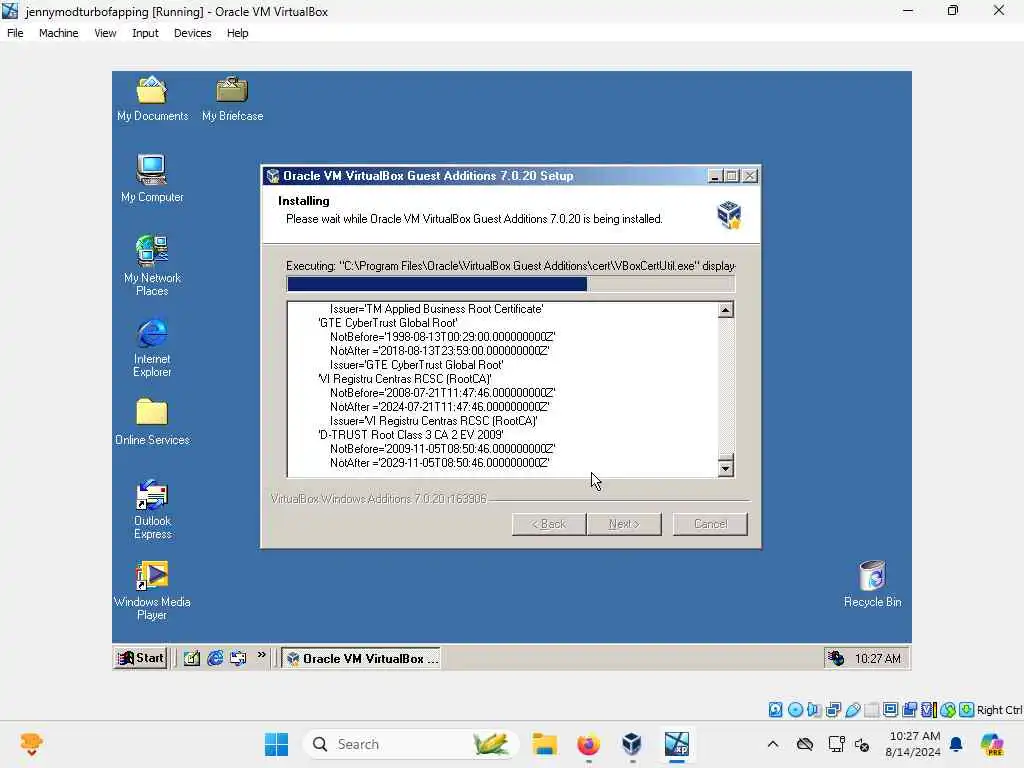Expand the quick launch overflow chevron
The width and height of the screenshot is (1024, 768).
[262, 655]
